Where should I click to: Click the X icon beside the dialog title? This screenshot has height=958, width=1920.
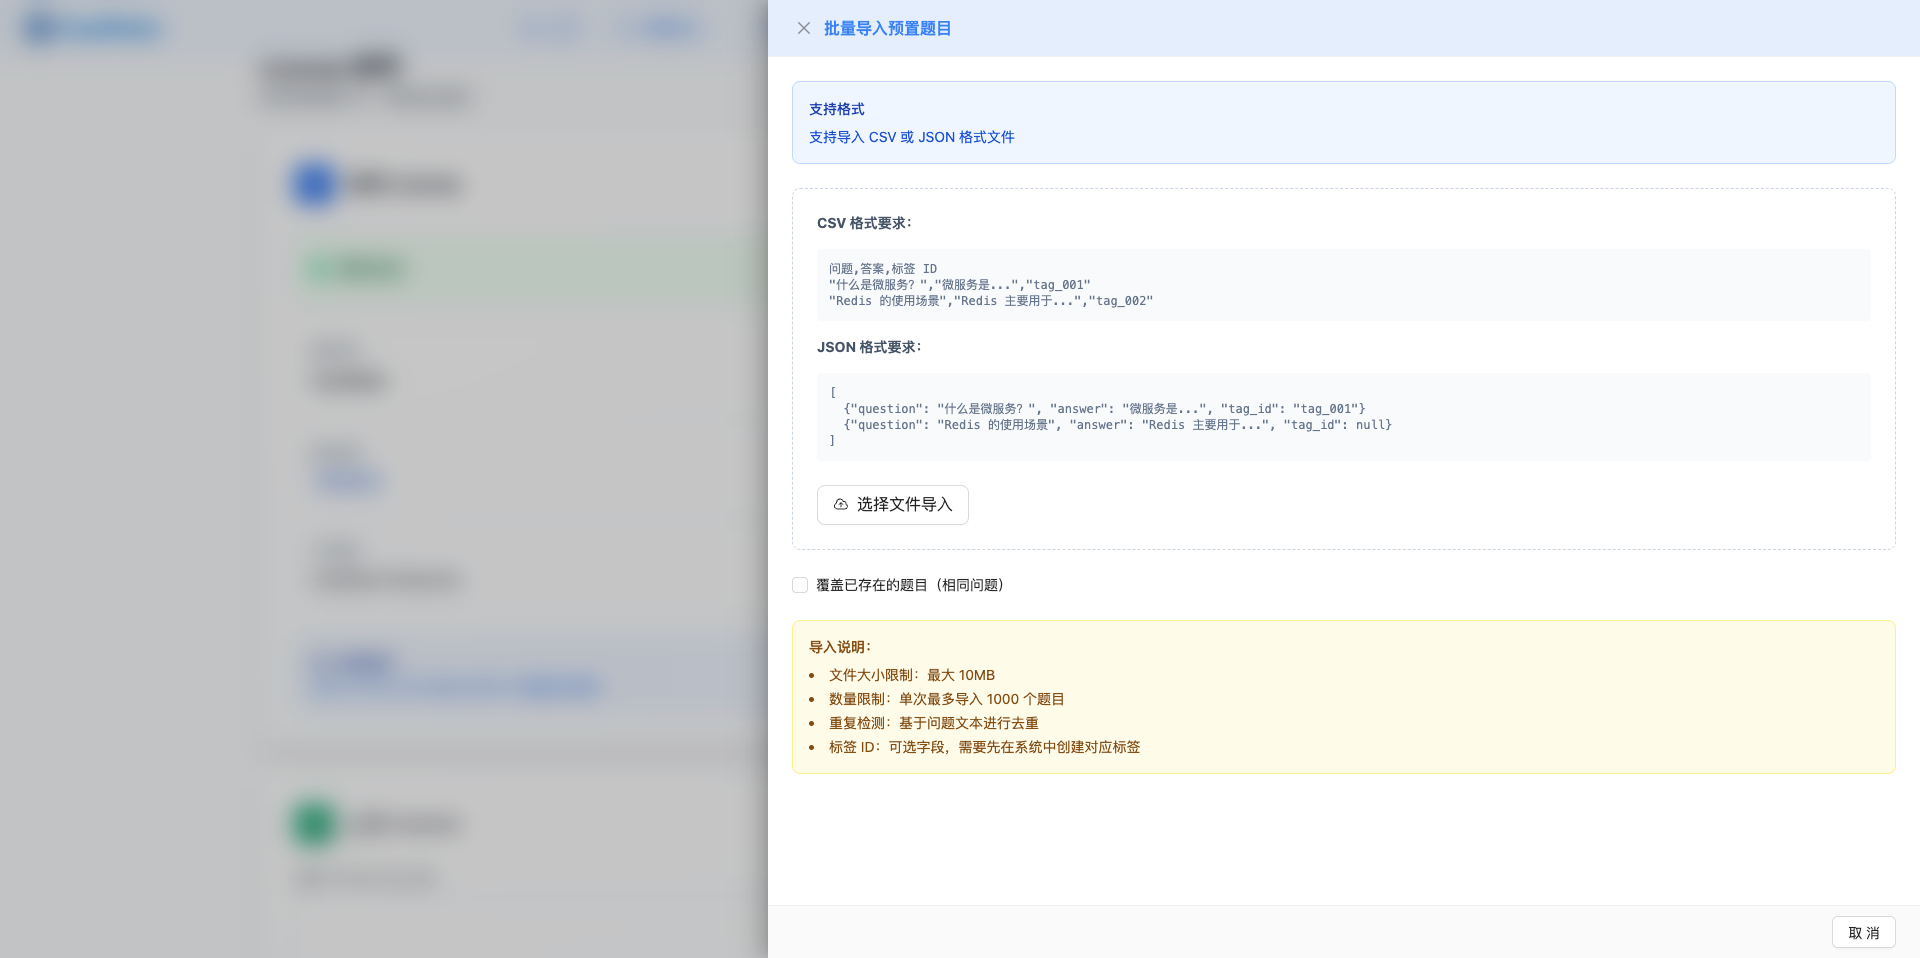click(805, 28)
